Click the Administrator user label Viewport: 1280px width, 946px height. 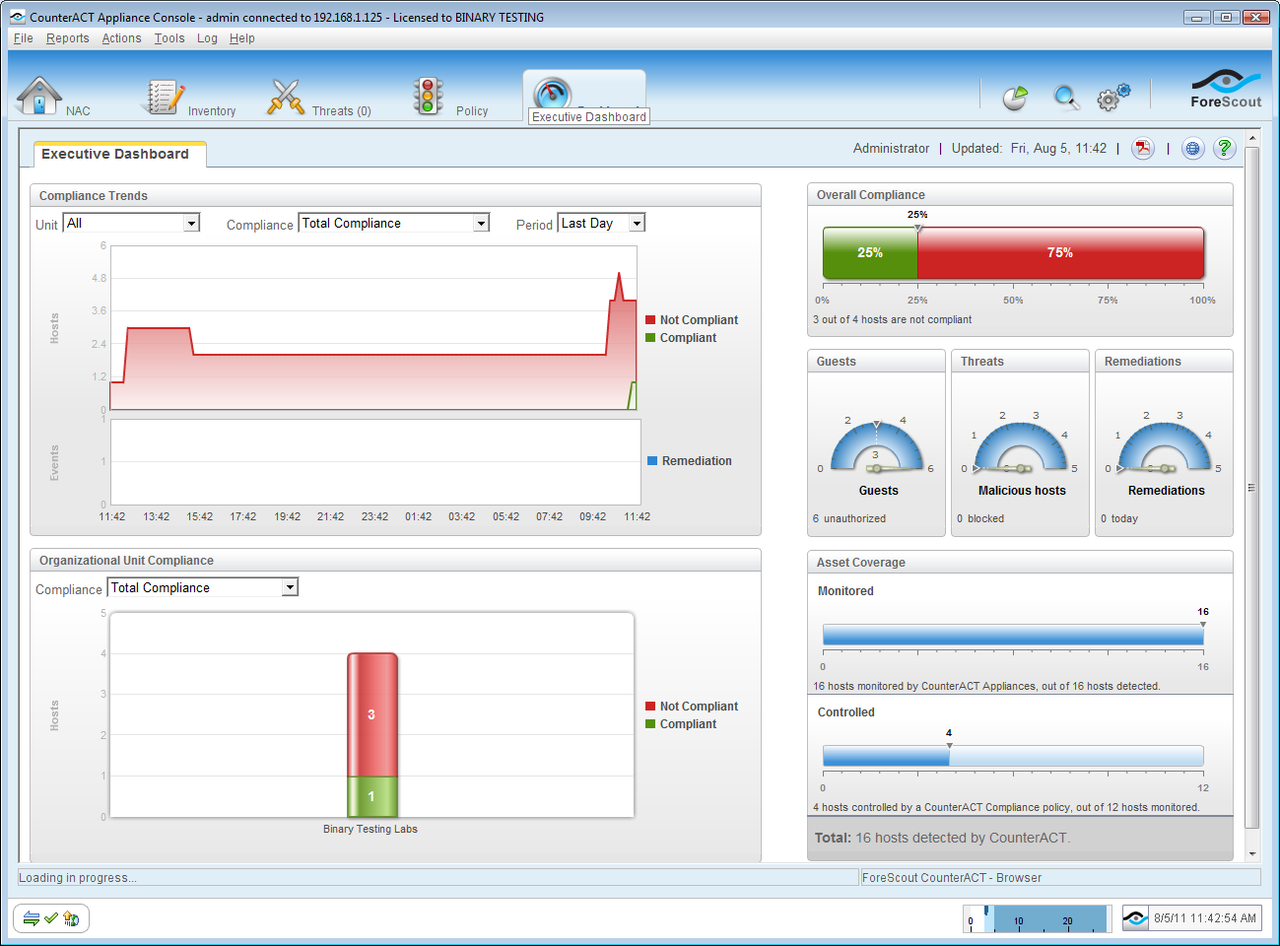tap(891, 148)
